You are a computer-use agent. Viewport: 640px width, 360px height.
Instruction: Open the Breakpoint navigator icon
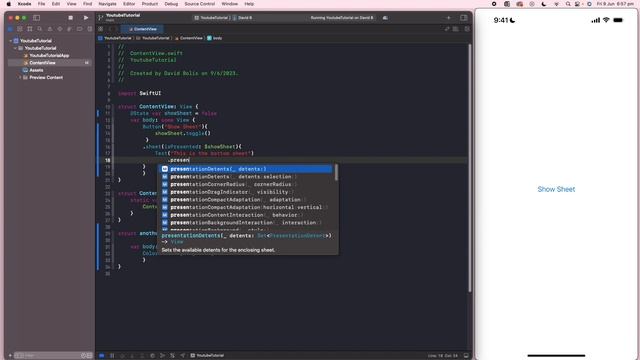(80, 29)
